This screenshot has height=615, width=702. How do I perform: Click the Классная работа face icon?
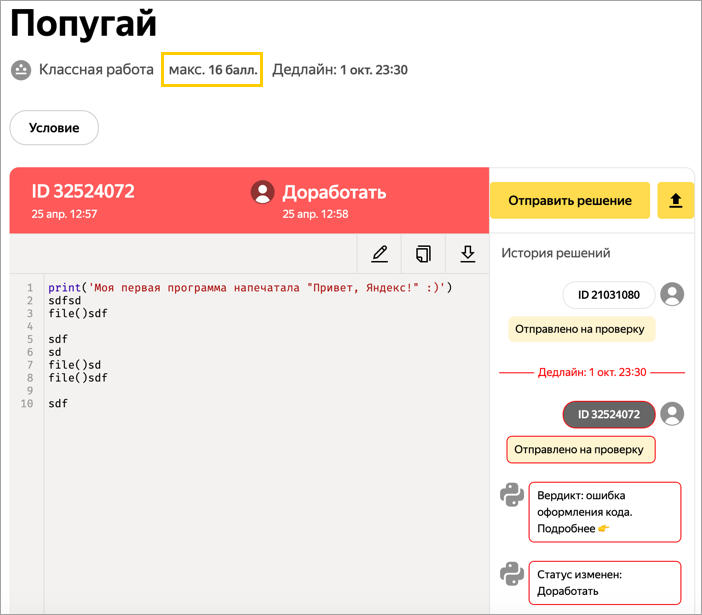click(x=21, y=70)
